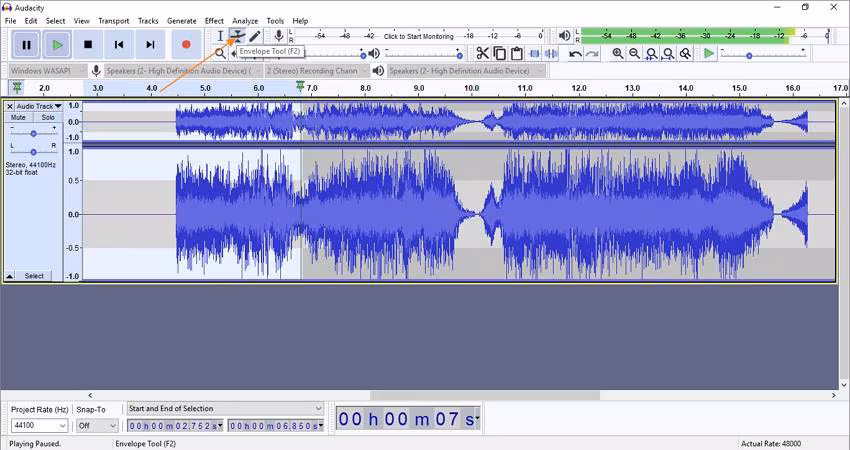Viewport: 850px width, 450px height.
Task: Click Skip to End button
Action: (150, 45)
